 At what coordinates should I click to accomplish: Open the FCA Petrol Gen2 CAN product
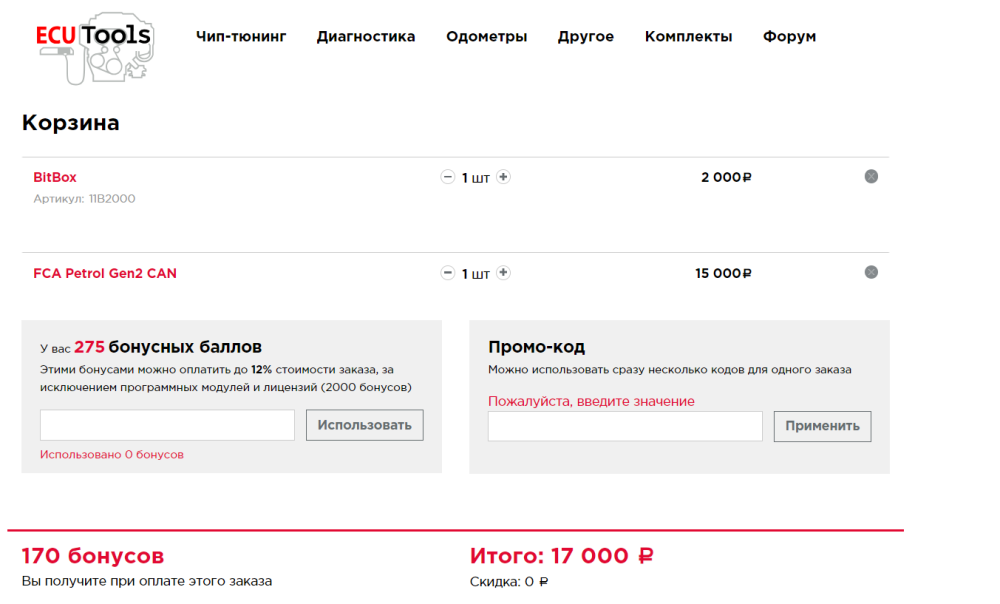coord(103,272)
